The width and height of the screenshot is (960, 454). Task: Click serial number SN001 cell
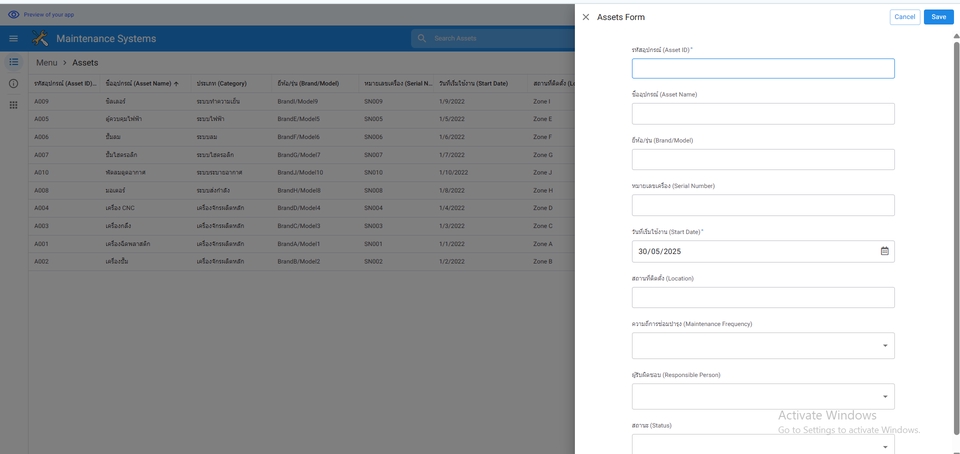tap(373, 244)
